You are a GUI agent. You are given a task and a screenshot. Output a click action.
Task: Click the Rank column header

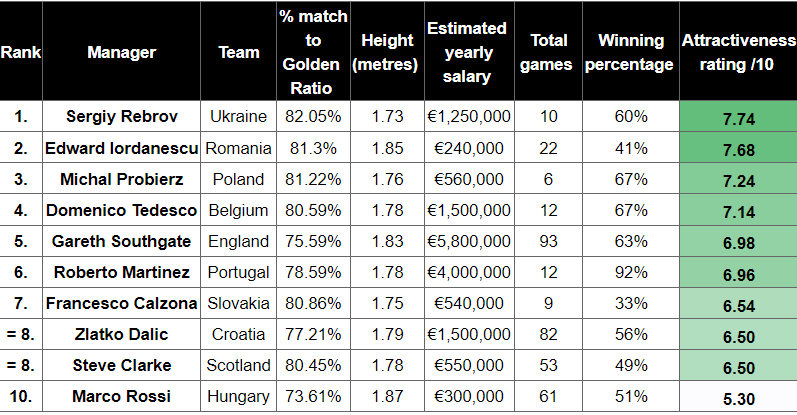(20, 52)
